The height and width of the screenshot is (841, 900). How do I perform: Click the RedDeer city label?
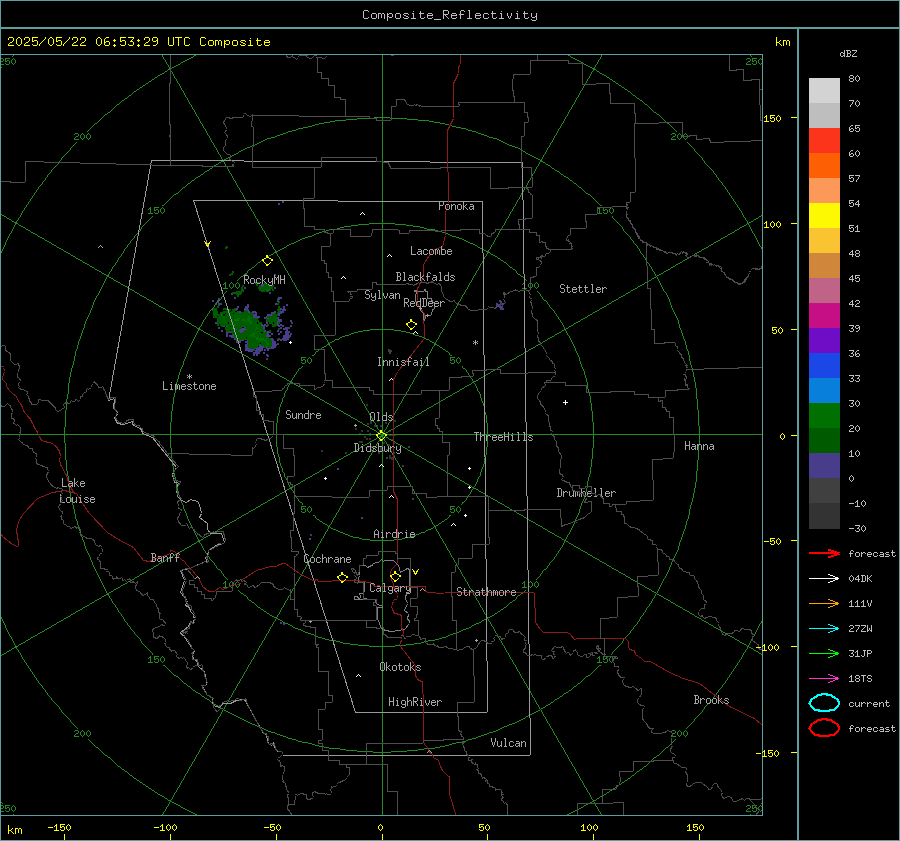[x=424, y=303]
